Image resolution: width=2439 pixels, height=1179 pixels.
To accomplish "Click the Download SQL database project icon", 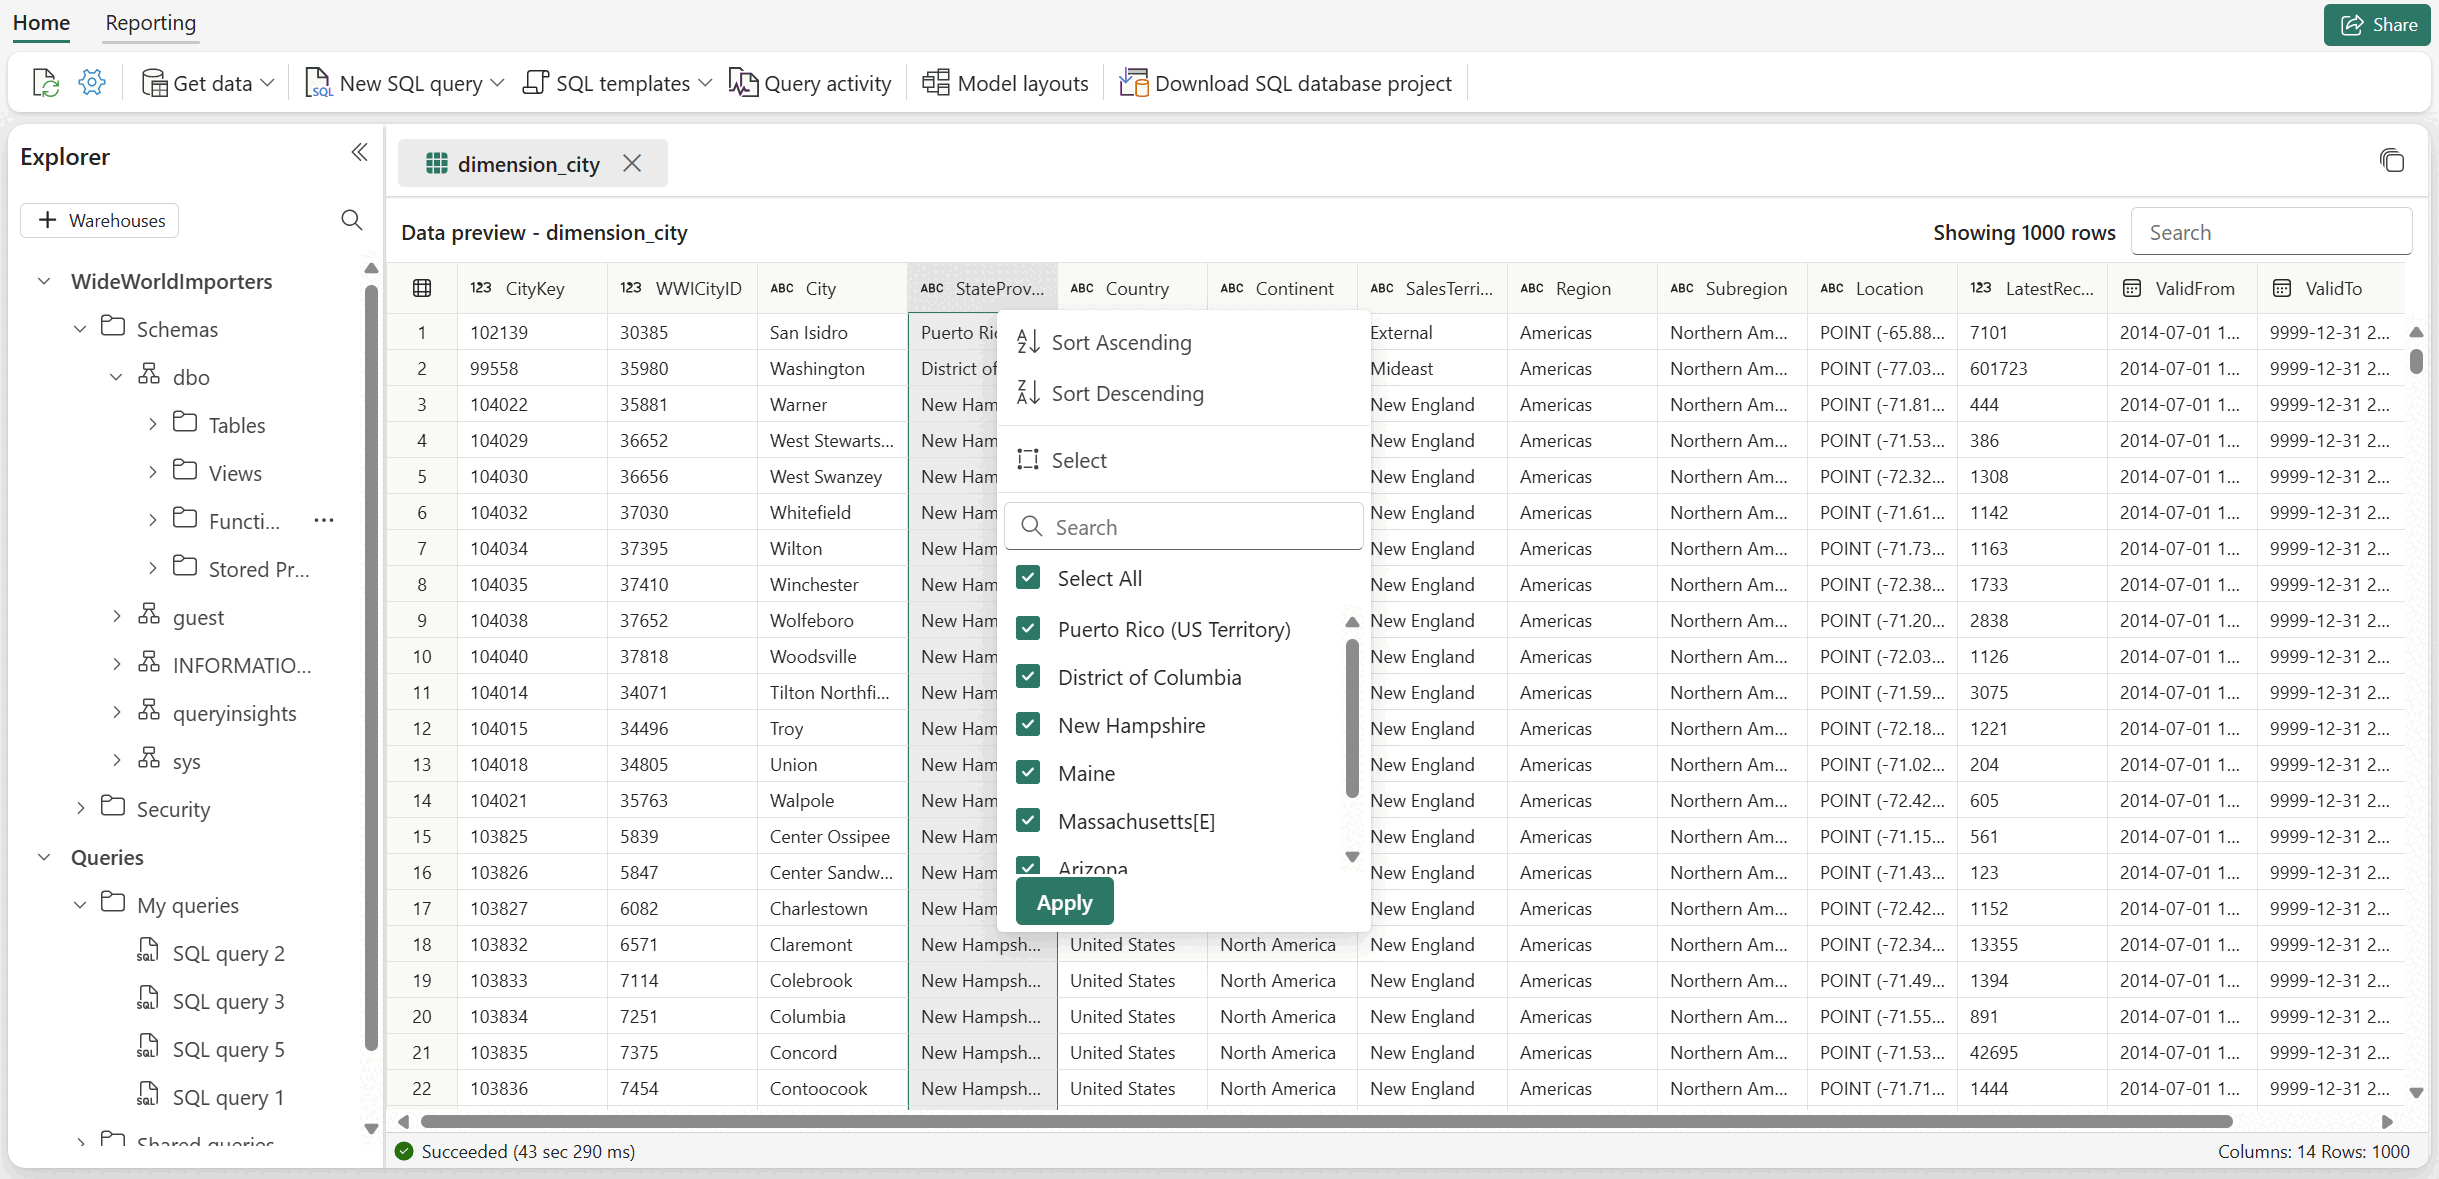I will click(1133, 83).
